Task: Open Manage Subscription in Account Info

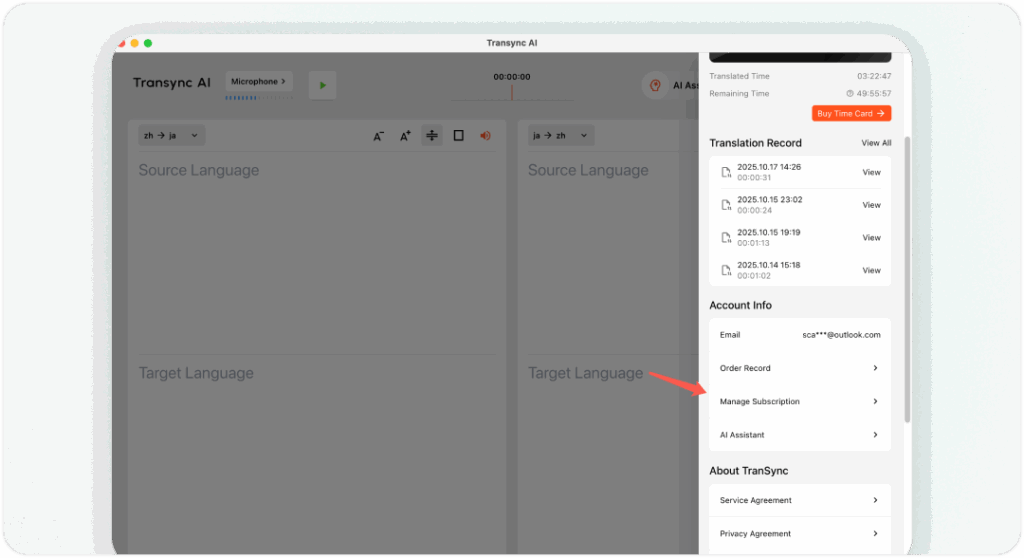Action: pos(799,402)
